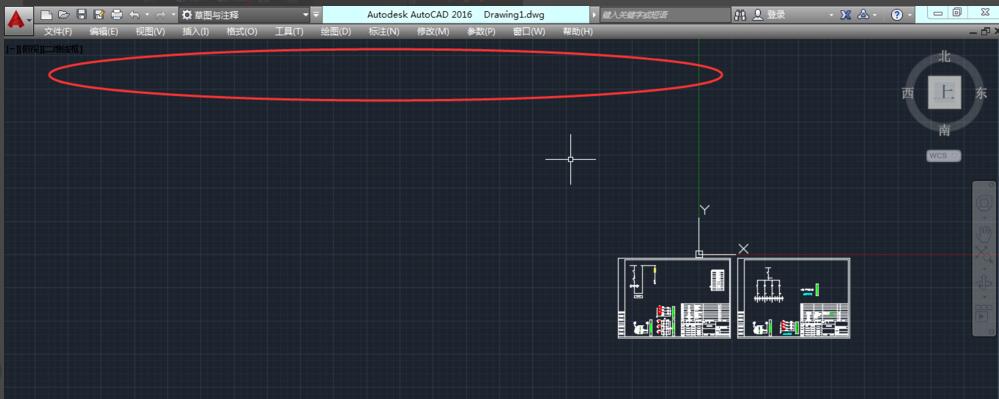Open the sign-in dropdown arrow

(x=831, y=14)
